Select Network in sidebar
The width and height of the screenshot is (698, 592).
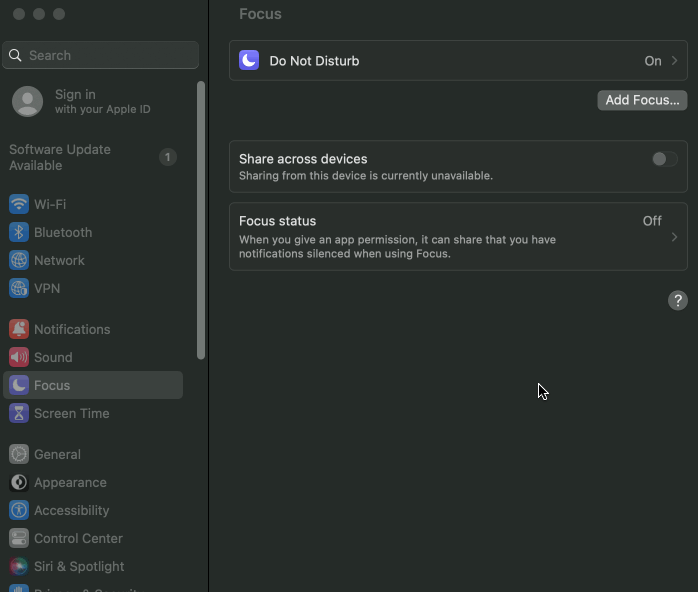click(93, 260)
